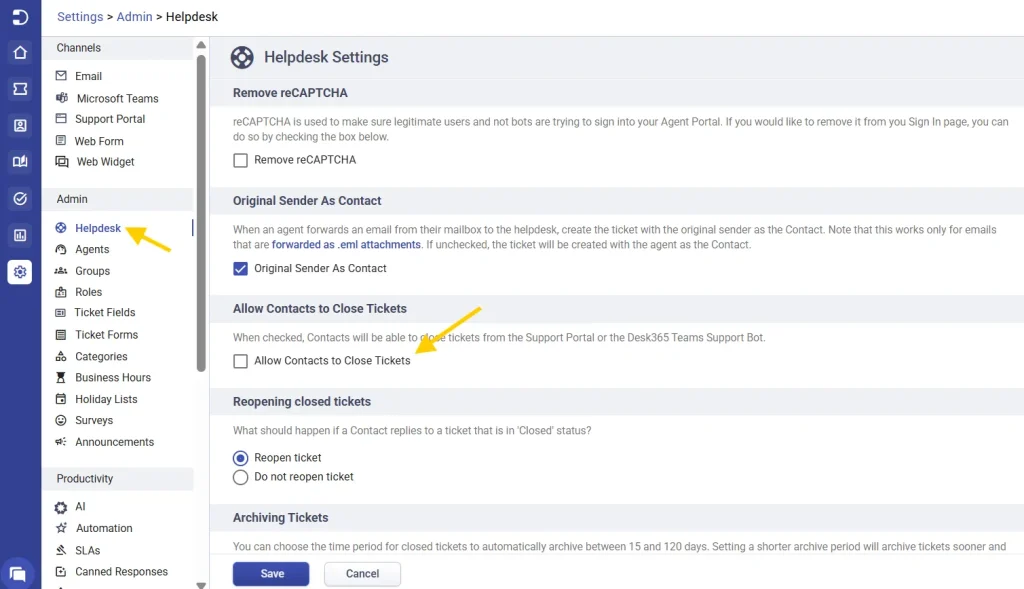This screenshot has height=589, width=1024.
Task: Go to Ticket Fields in Admin menu
Action: click(x=105, y=312)
